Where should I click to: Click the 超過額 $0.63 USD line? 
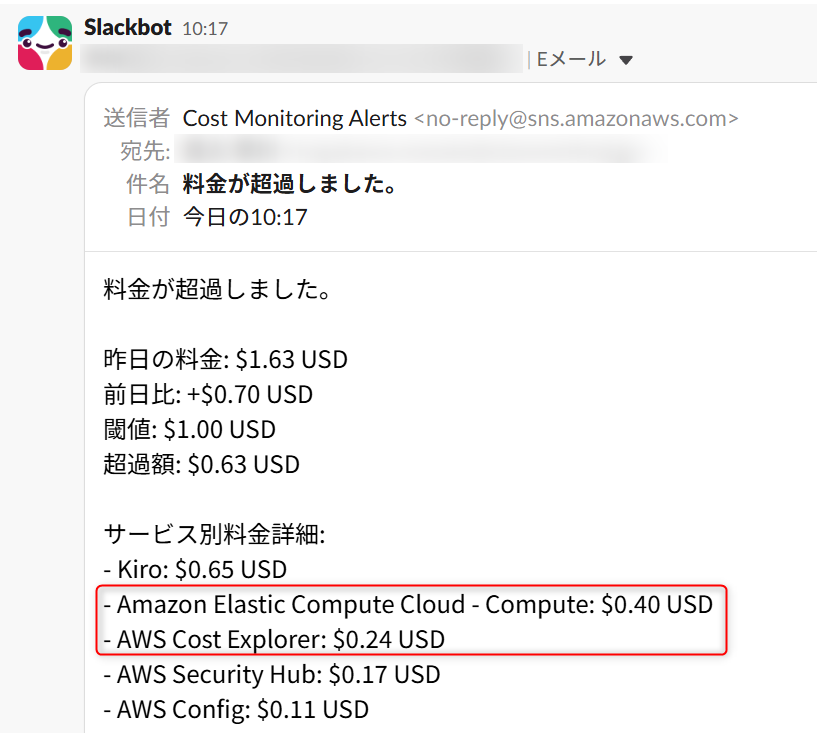201,465
